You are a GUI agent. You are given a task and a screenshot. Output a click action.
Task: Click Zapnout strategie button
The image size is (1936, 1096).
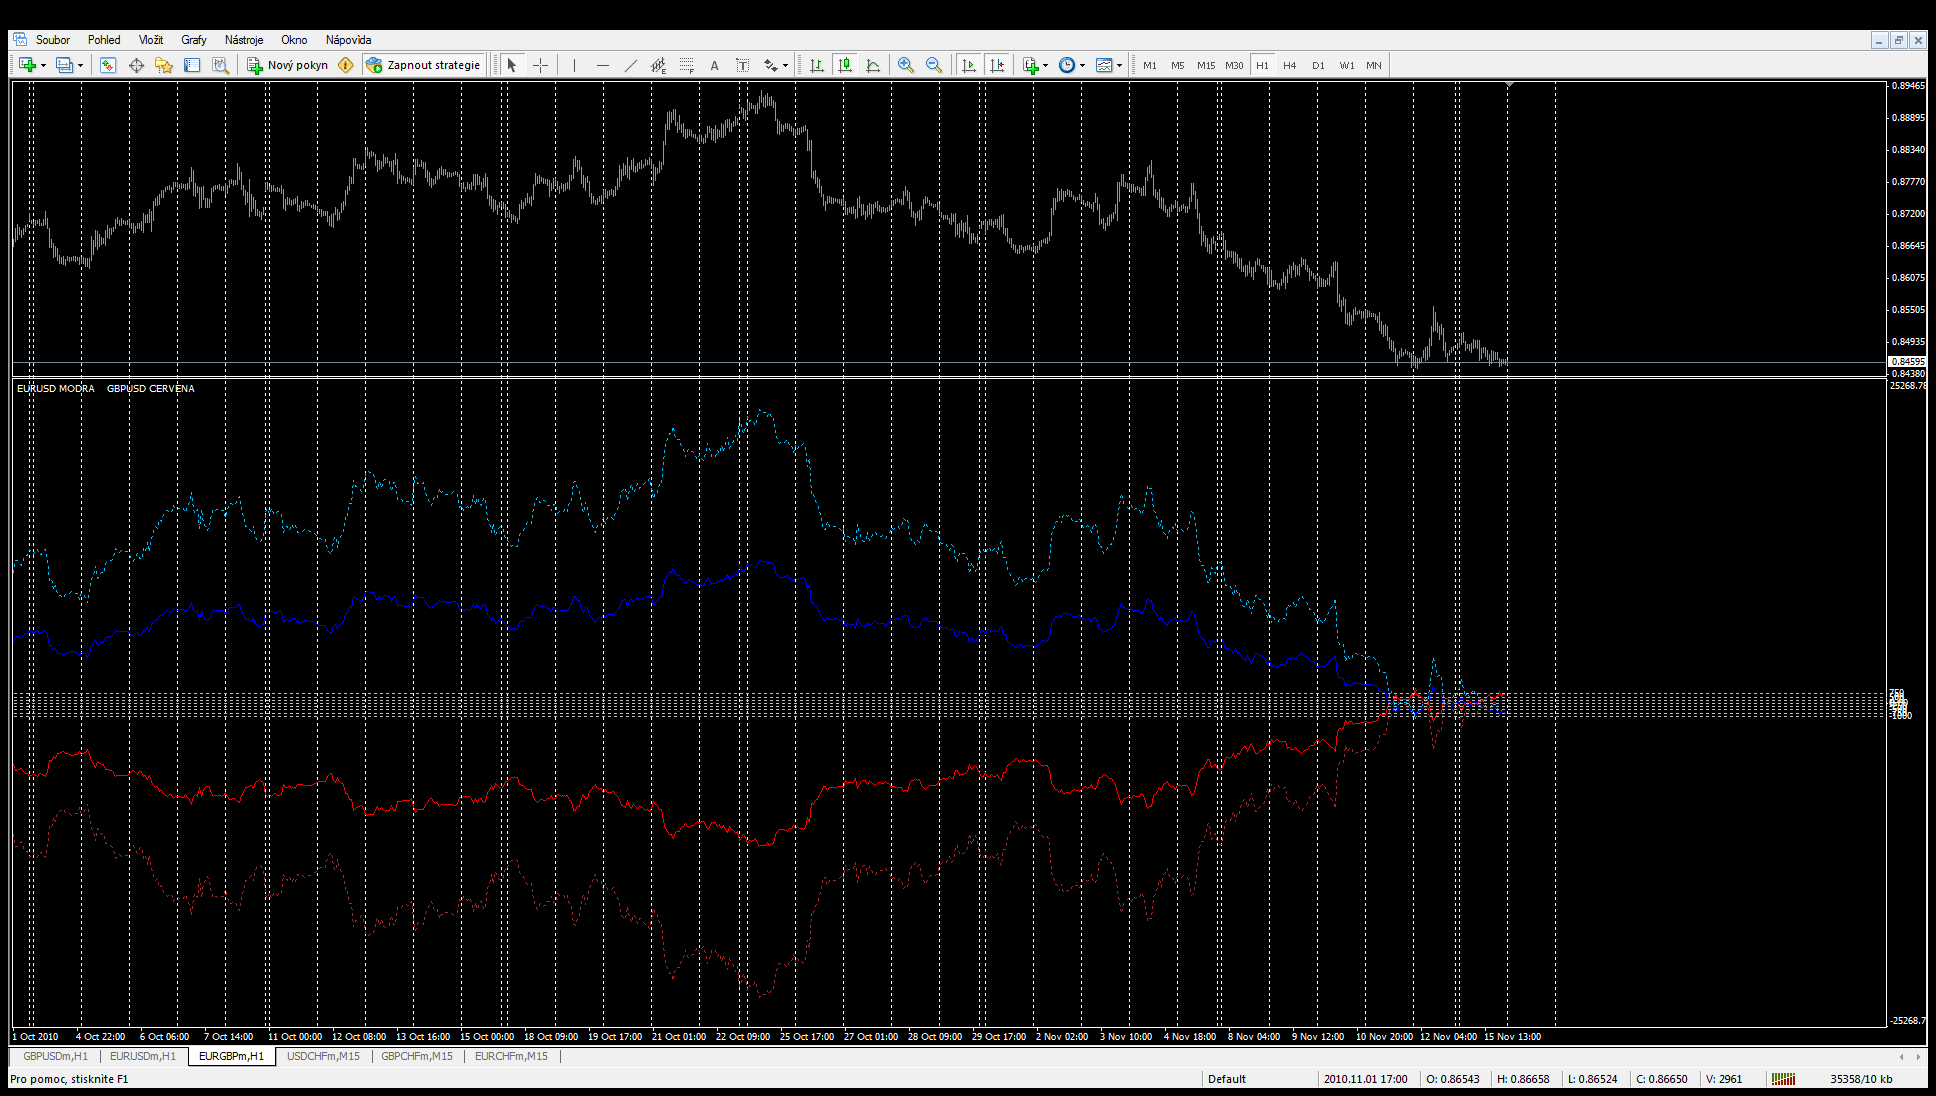click(x=424, y=65)
